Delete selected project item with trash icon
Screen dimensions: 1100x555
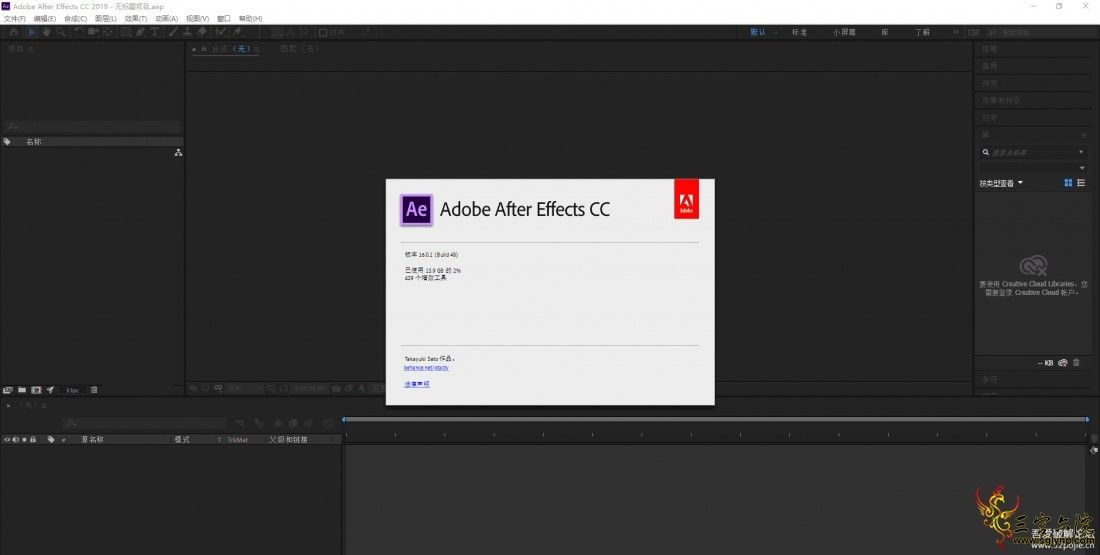94,390
